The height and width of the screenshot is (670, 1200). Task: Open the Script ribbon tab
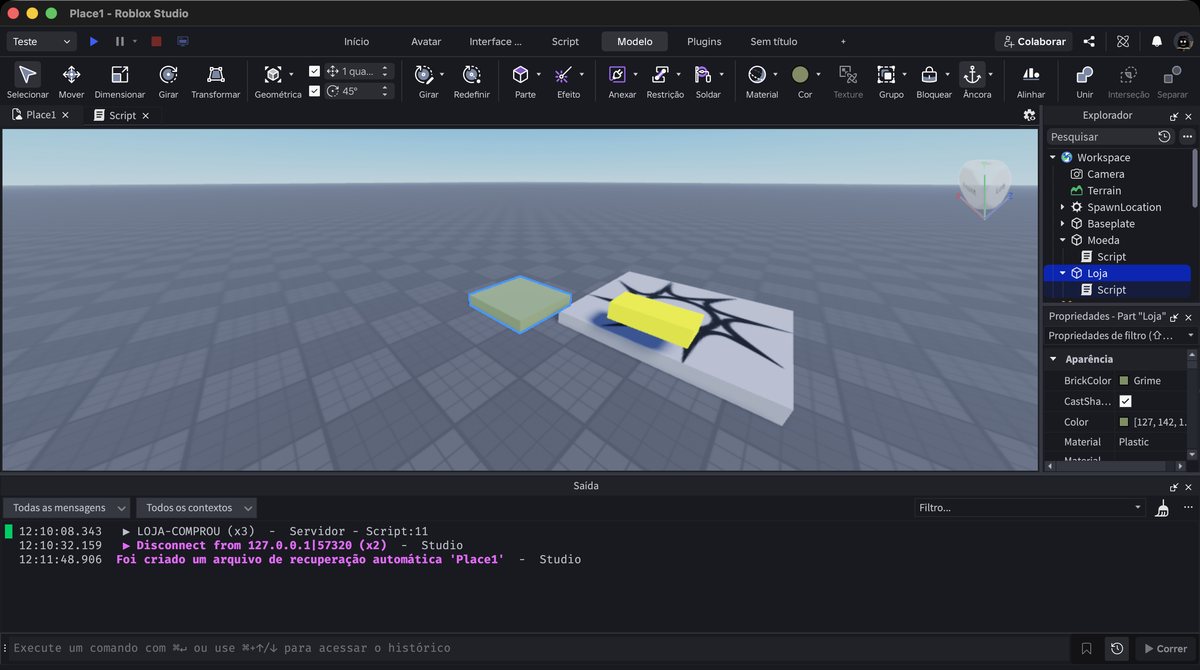pyautogui.click(x=565, y=42)
